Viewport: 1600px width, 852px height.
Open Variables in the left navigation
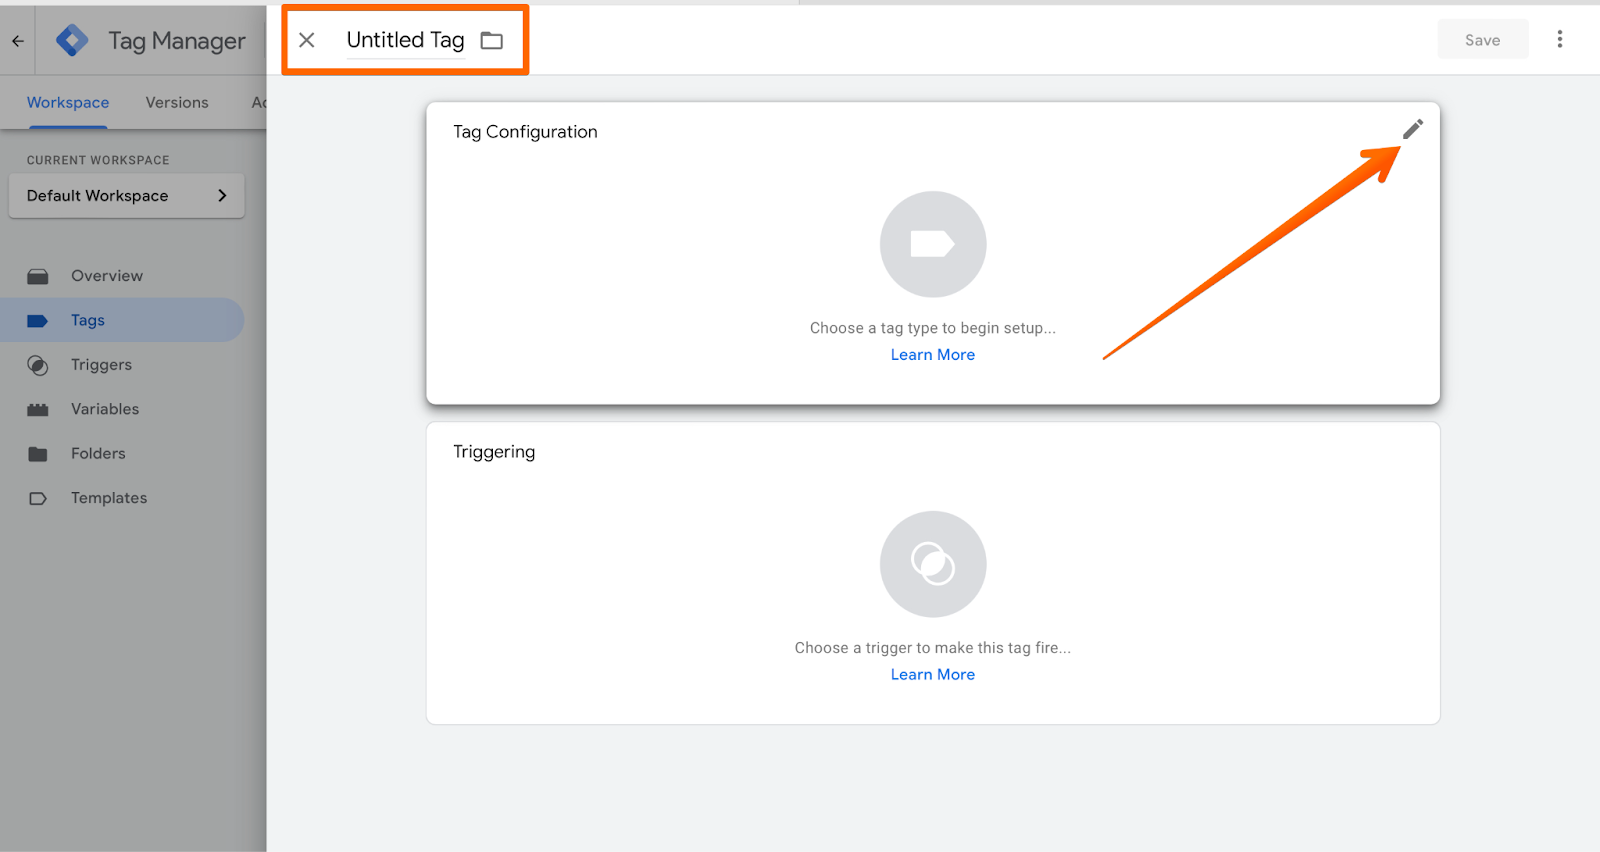pos(105,409)
